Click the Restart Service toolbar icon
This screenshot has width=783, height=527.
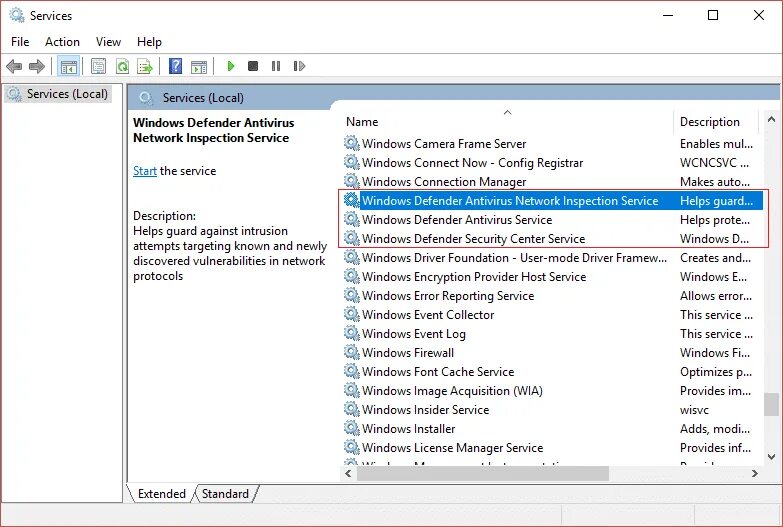pyautogui.click(x=299, y=66)
